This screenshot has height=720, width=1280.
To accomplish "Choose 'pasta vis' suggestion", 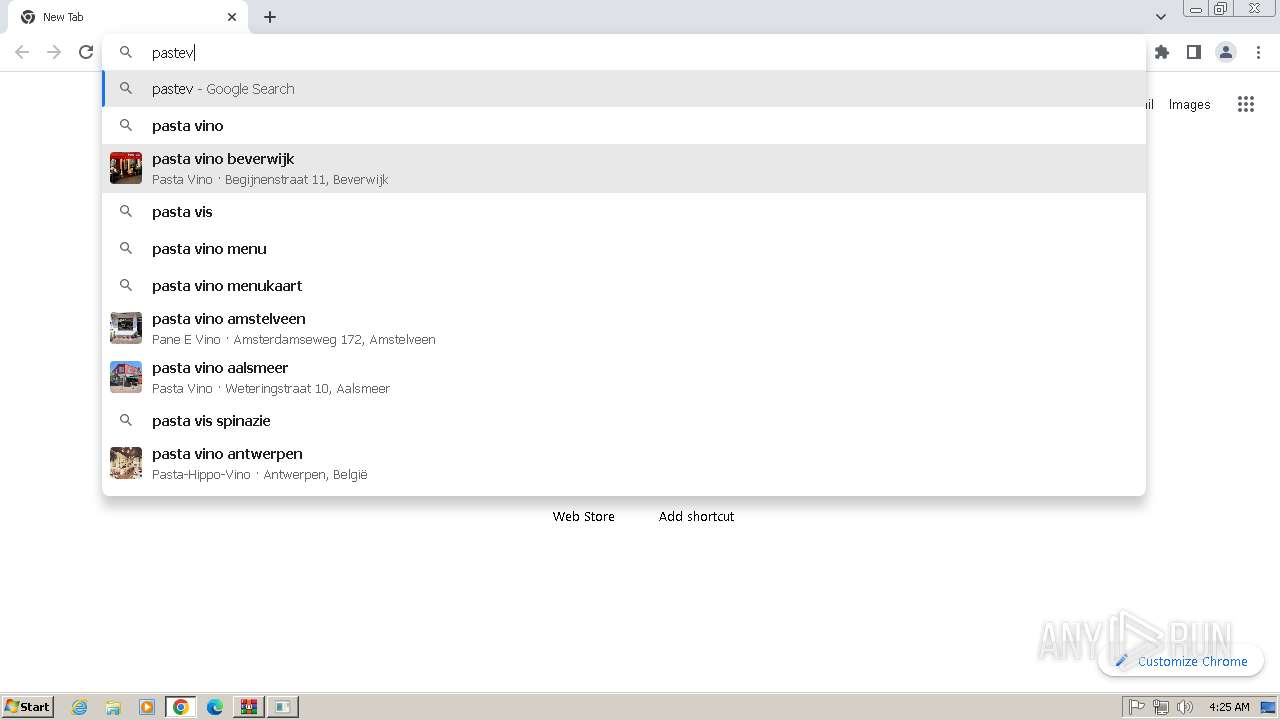I will coord(624,212).
